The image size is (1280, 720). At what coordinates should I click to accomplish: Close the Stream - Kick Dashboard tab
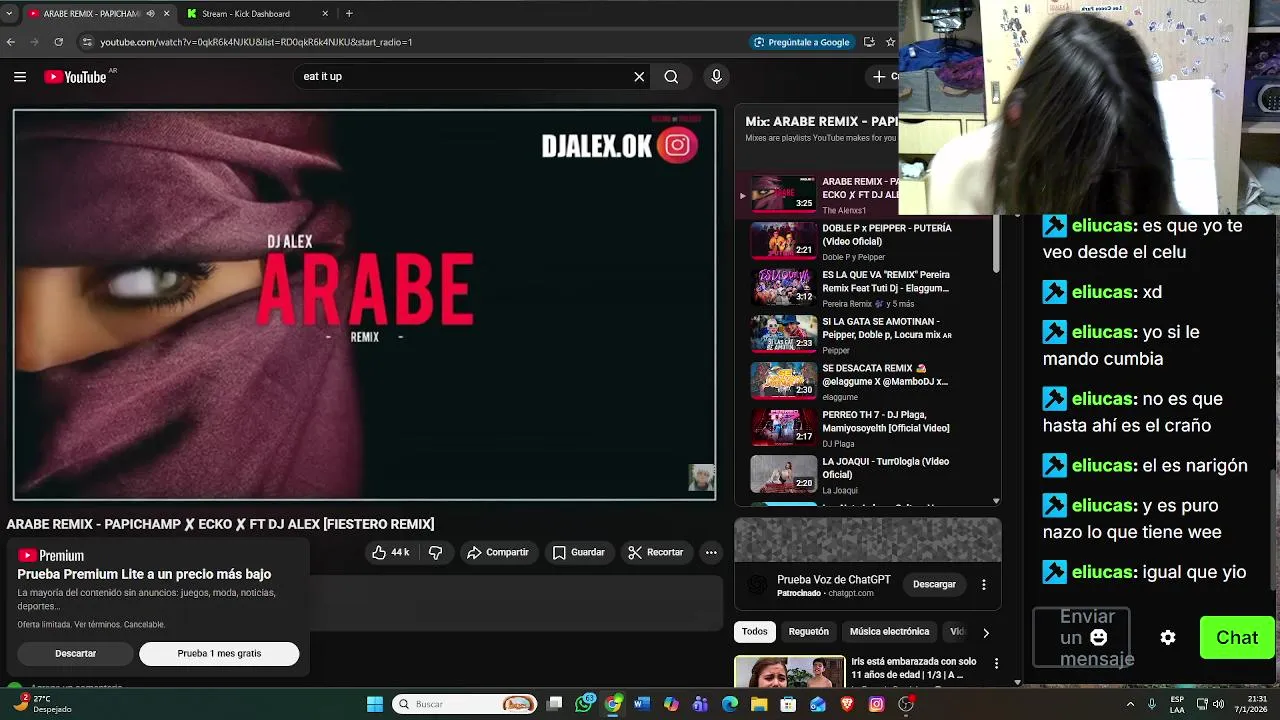[x=325, y=14]
